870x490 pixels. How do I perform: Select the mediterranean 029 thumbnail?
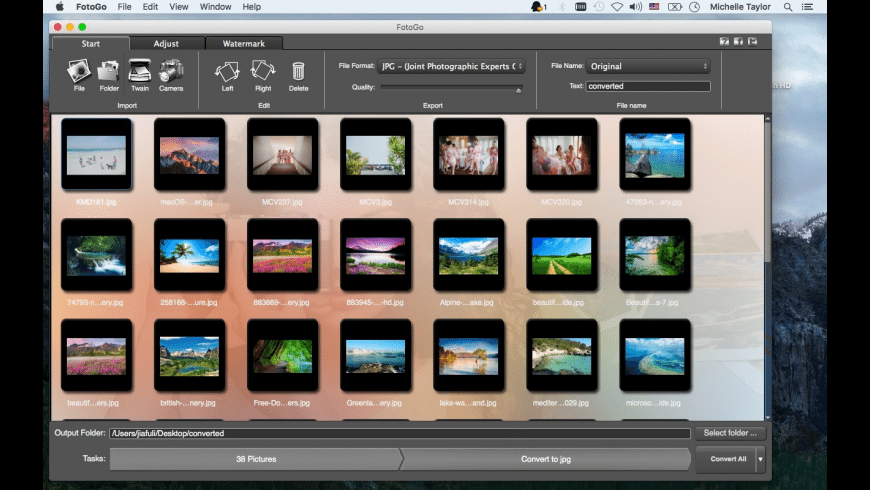click(562, 356)
